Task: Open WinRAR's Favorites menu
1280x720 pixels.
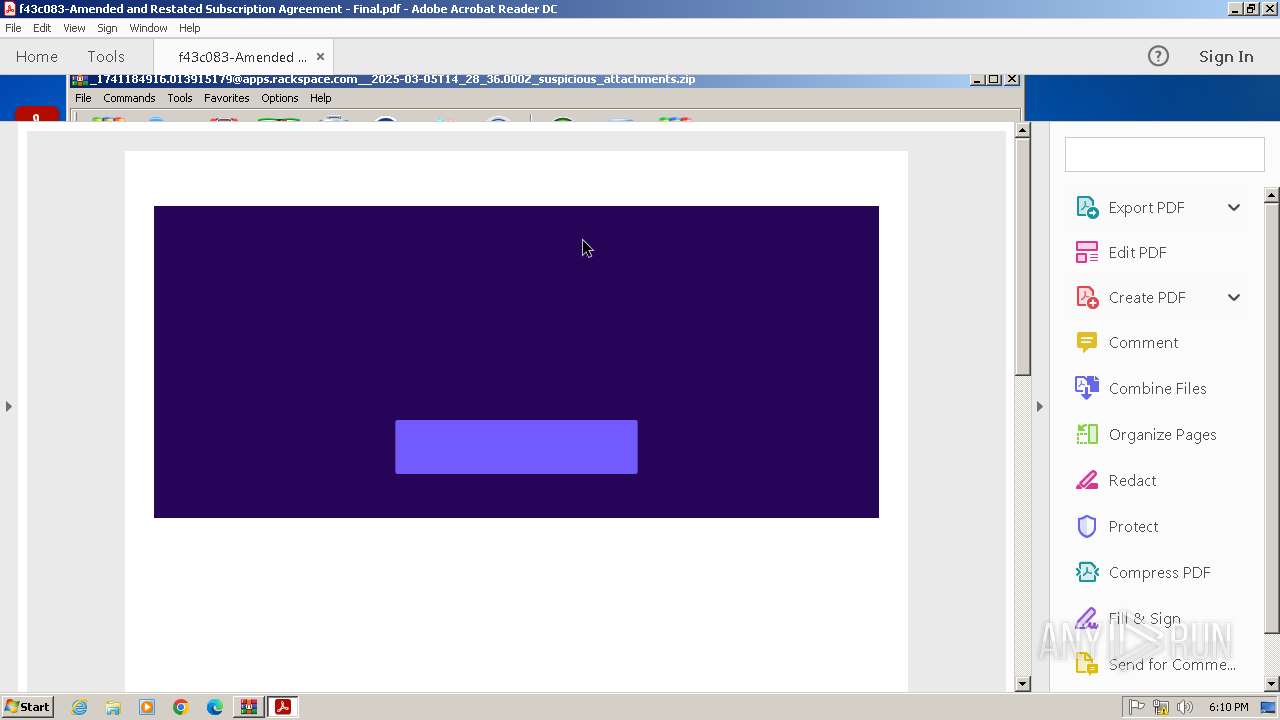Action: click(x=227, y=98)
